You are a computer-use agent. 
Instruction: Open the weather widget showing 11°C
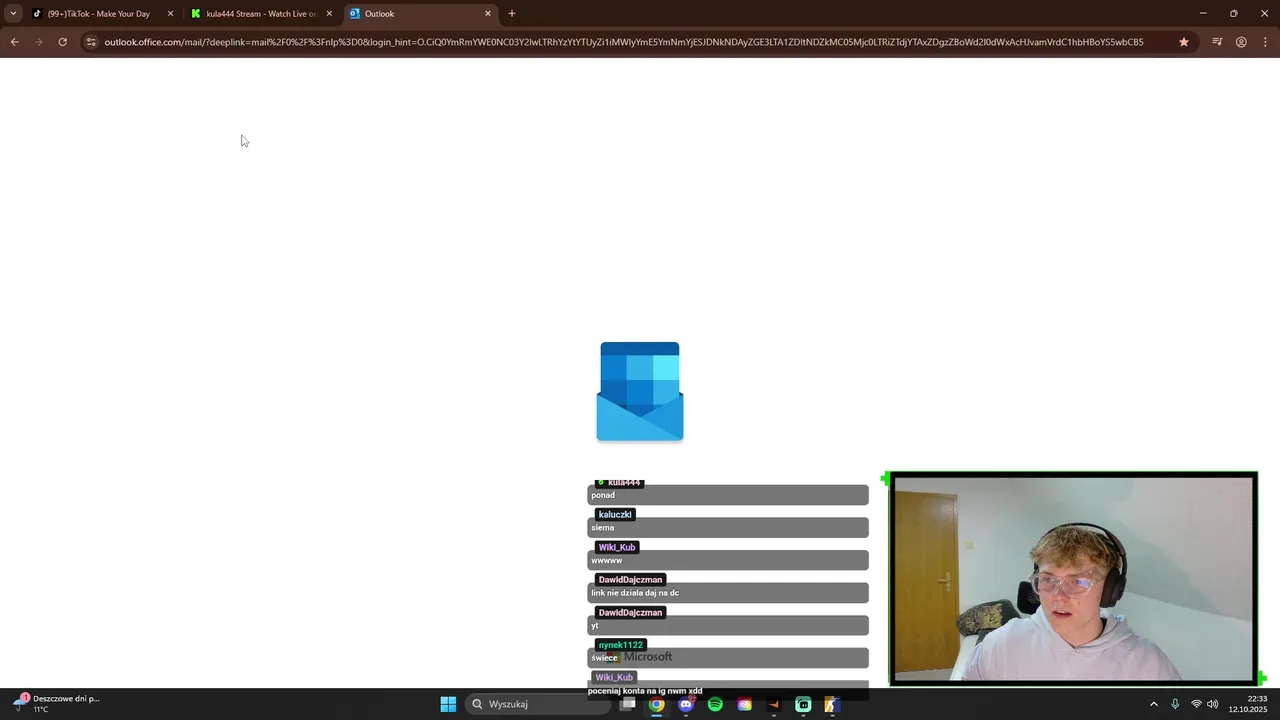click(x=57, y=704)
